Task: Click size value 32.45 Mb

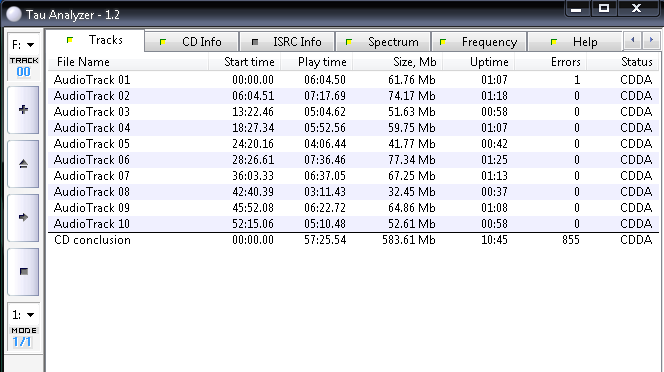Action: tap(412, 192)
